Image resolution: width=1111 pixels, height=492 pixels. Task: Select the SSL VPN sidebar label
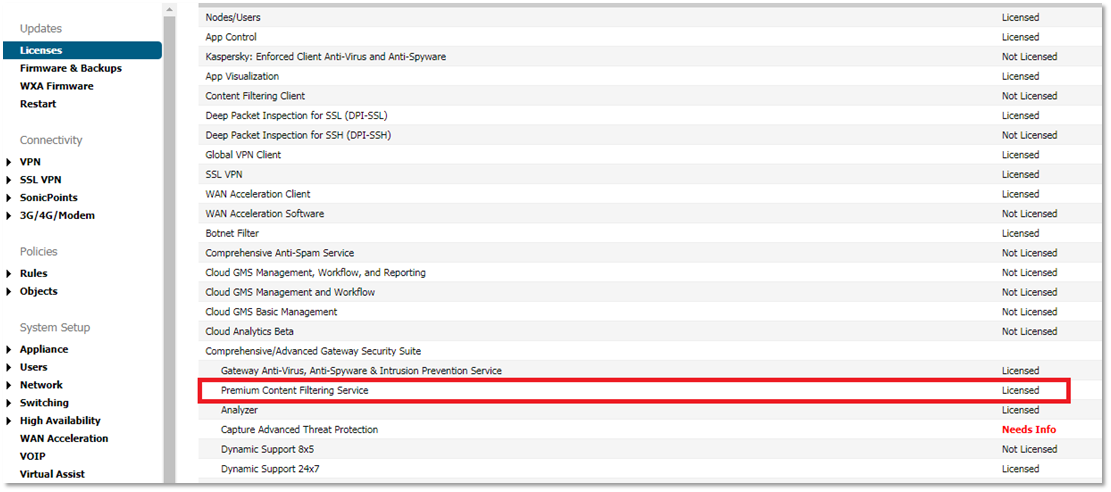click(x=40, y=179)
